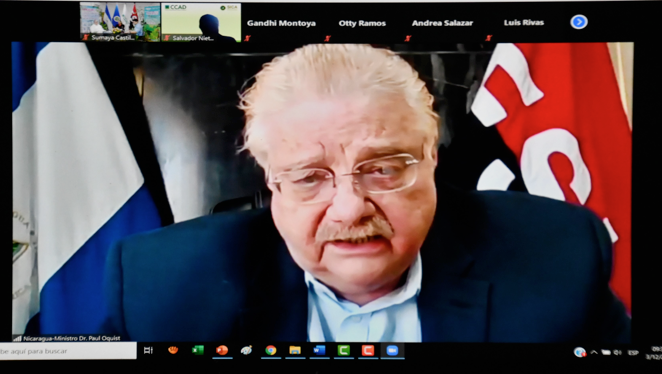Open the red Camtasia recorder icon
The height and width of the screenshot is (374, 662).
[x=368, y=350]
